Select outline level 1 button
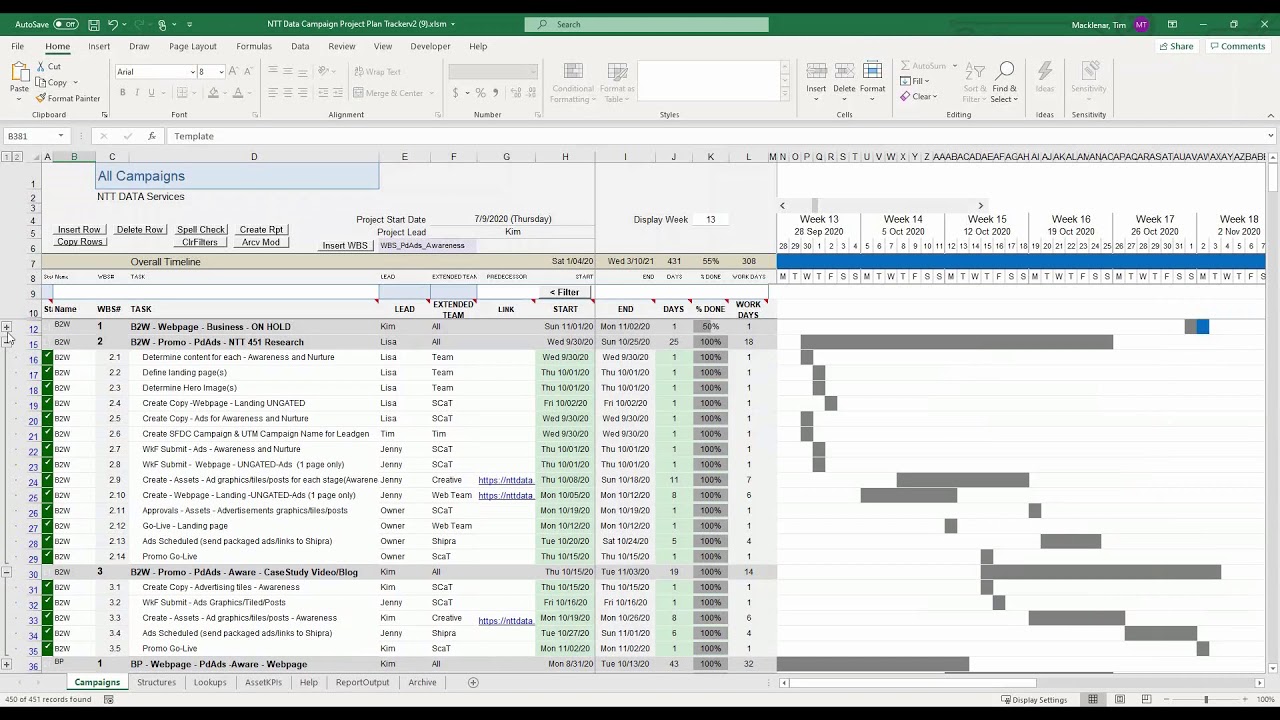The width and height of the screenshot is (1280, 720). (6, 157)
